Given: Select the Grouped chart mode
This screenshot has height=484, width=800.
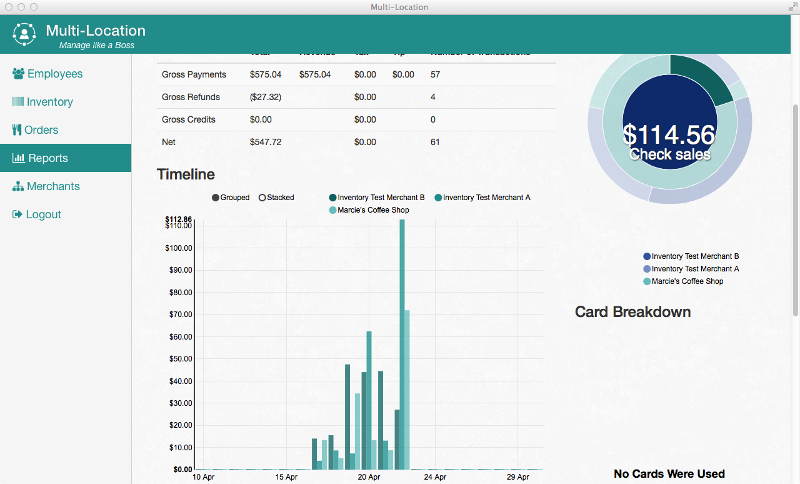Looking at the screenshot, I should point(215,198).
